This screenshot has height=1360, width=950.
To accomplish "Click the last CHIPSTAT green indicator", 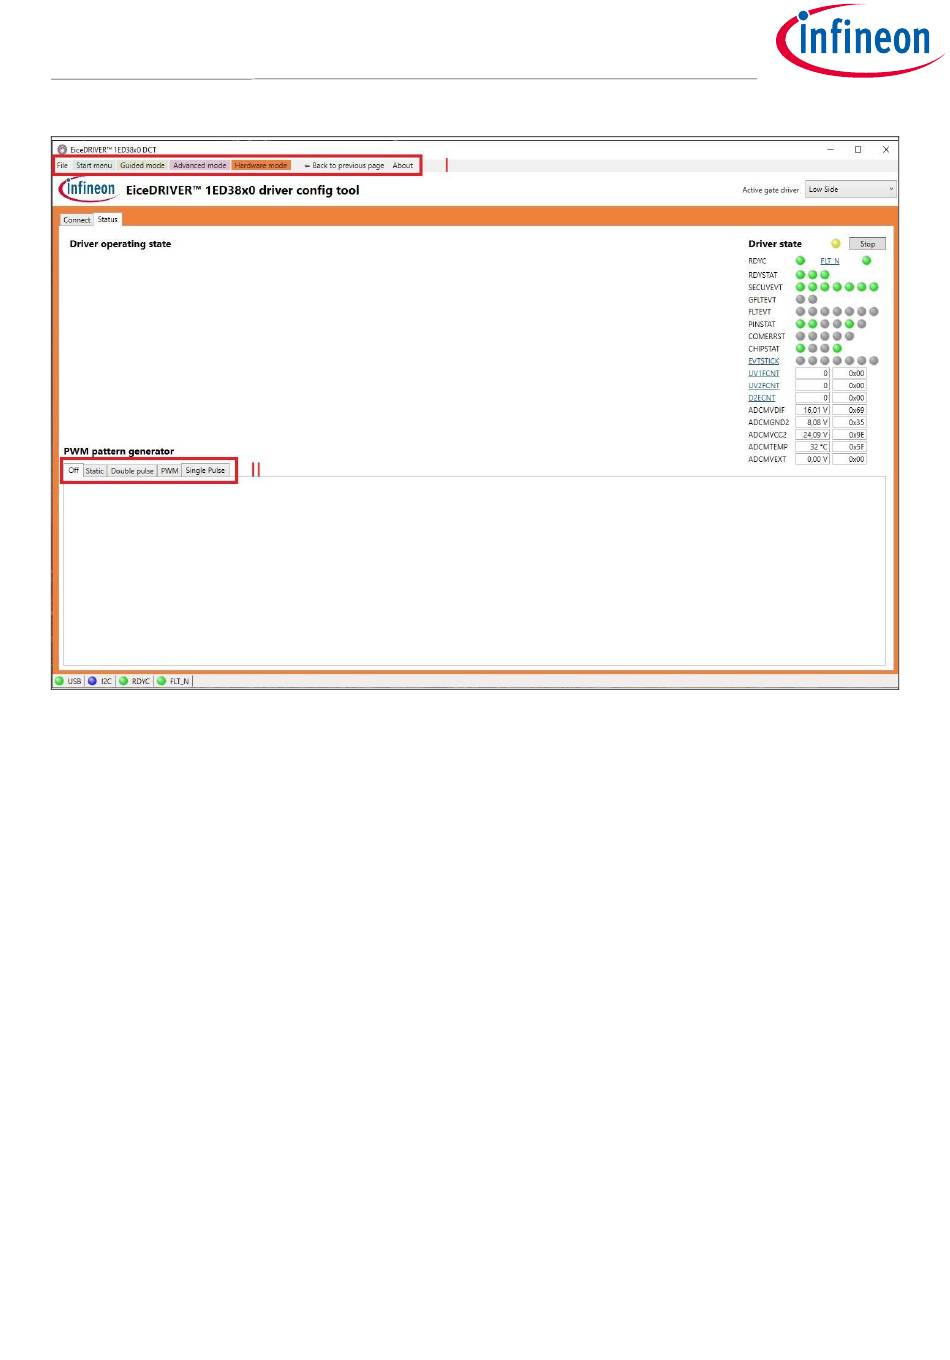I will tap(837, 349).
